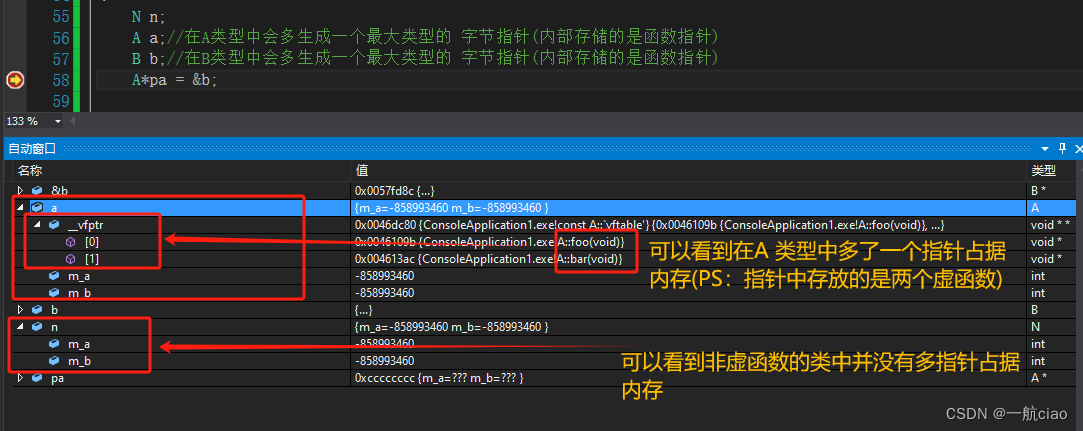Expand the pa pointer row
Viewport: 1083px width, 431px height.
[x=21, y=378]
